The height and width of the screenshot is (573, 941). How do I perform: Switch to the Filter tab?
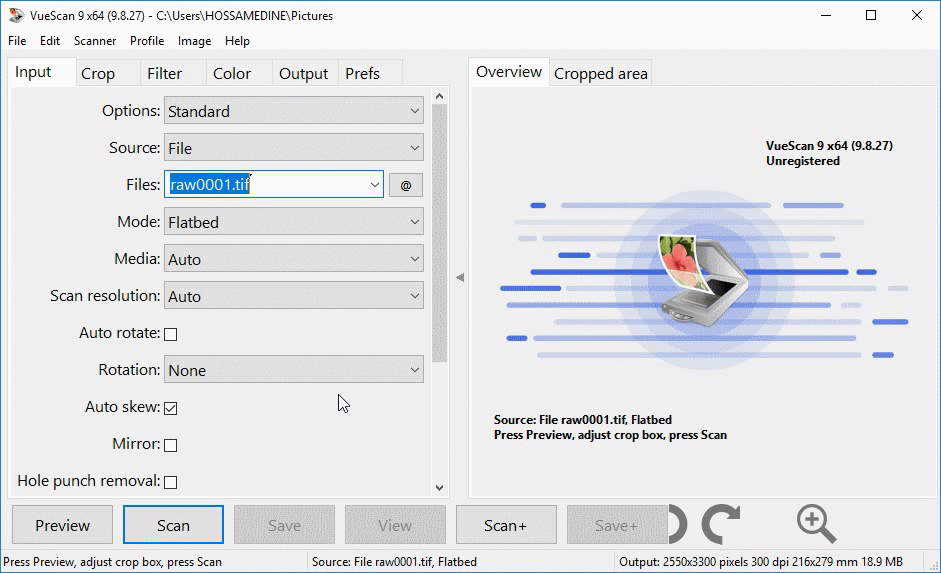coord(173,74)
